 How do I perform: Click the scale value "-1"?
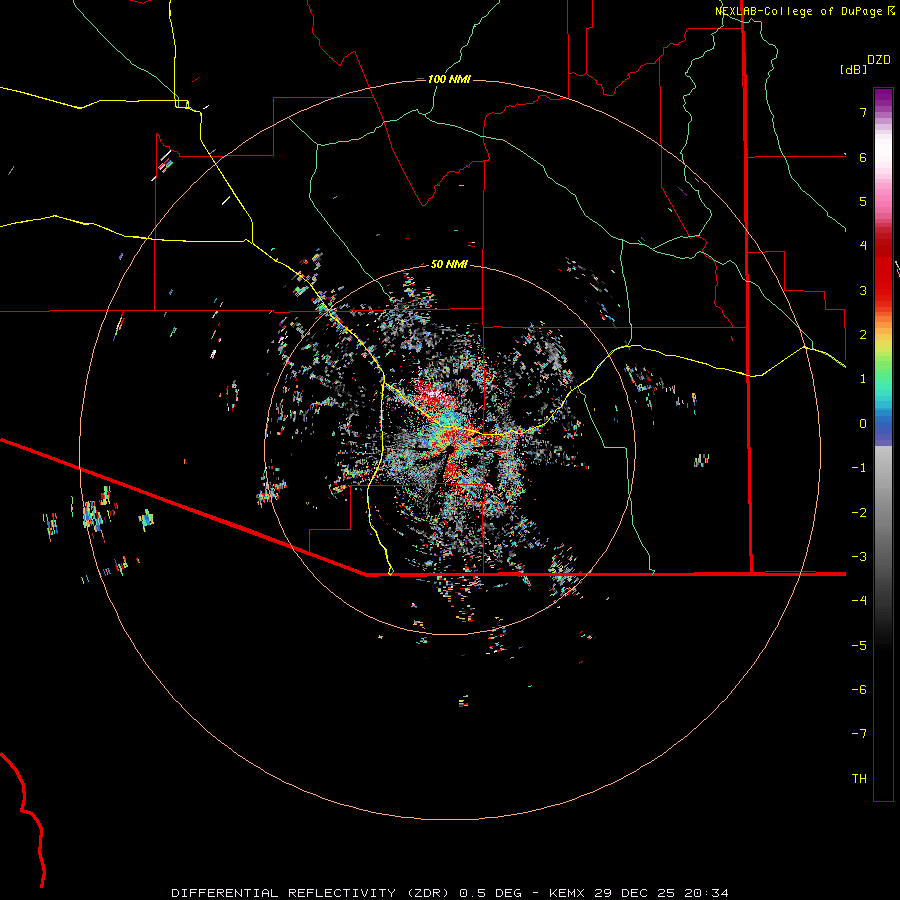tap(859, 468)
